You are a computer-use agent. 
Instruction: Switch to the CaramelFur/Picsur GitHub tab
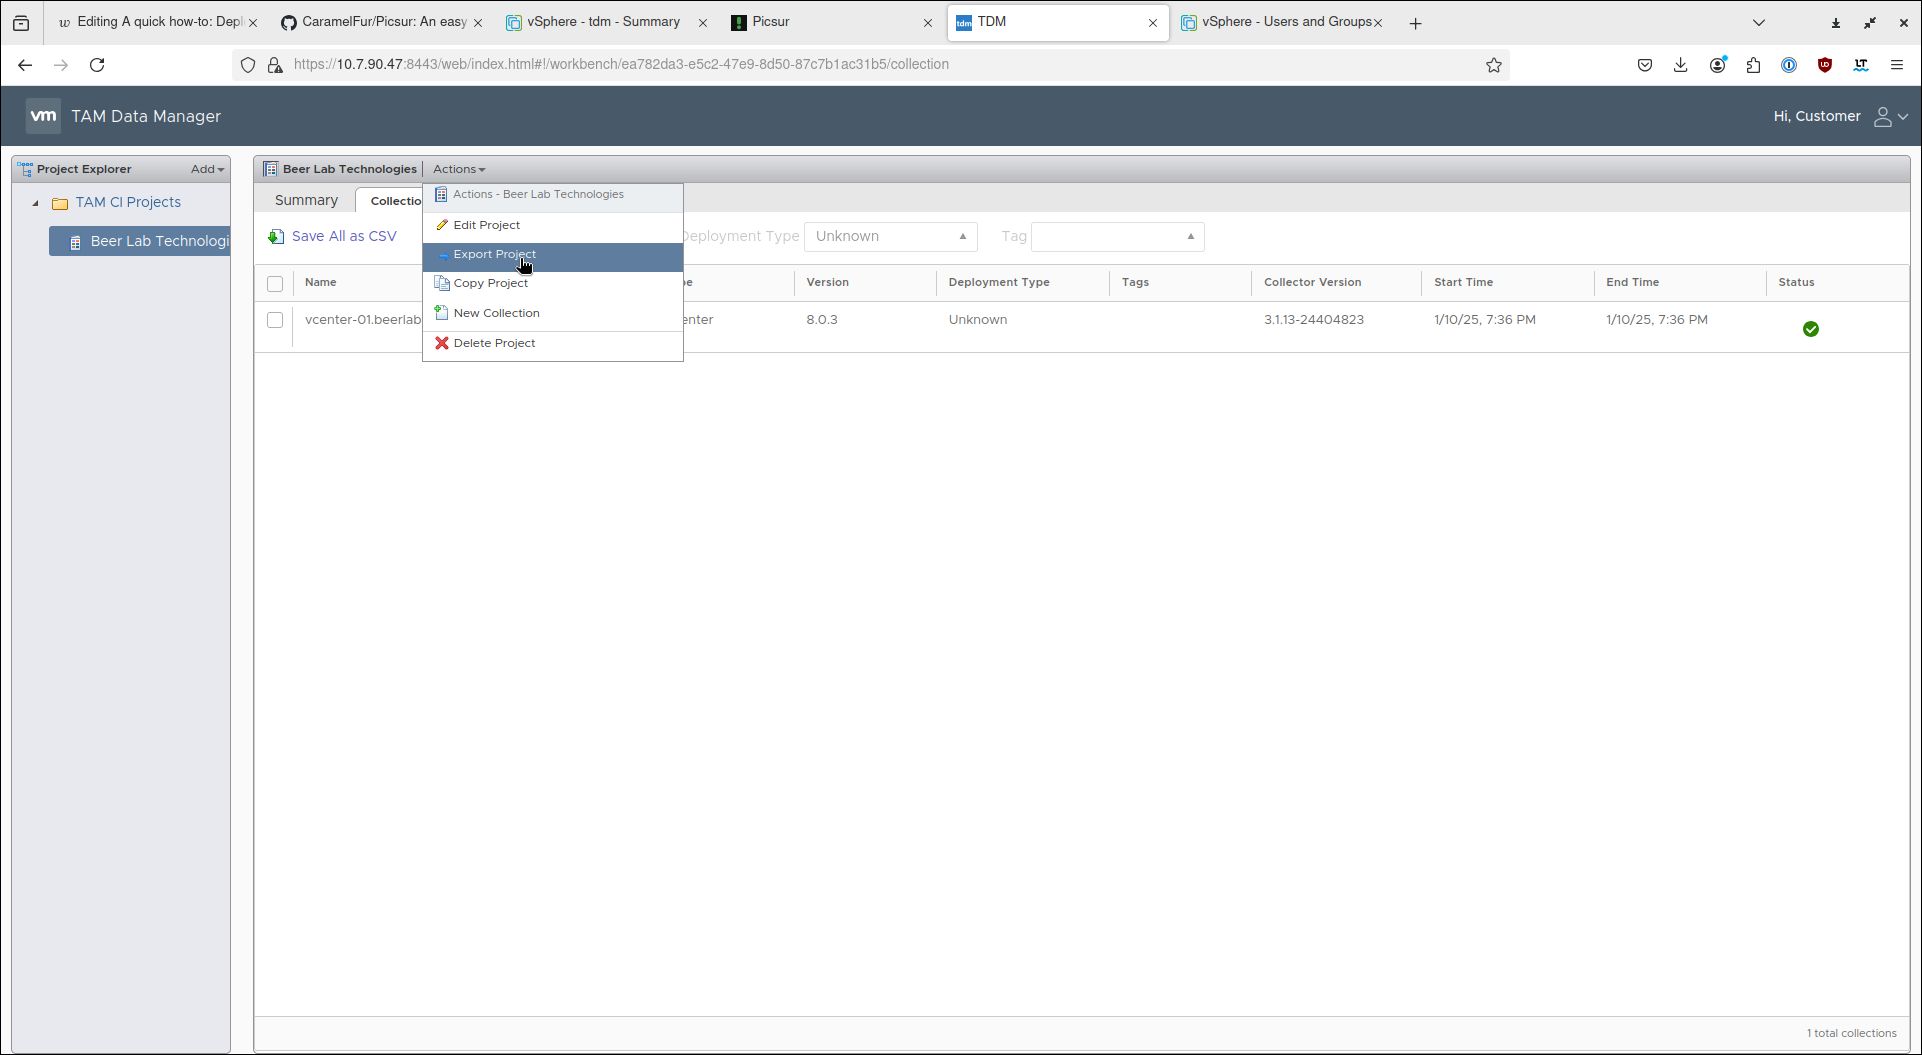(383, 22)
